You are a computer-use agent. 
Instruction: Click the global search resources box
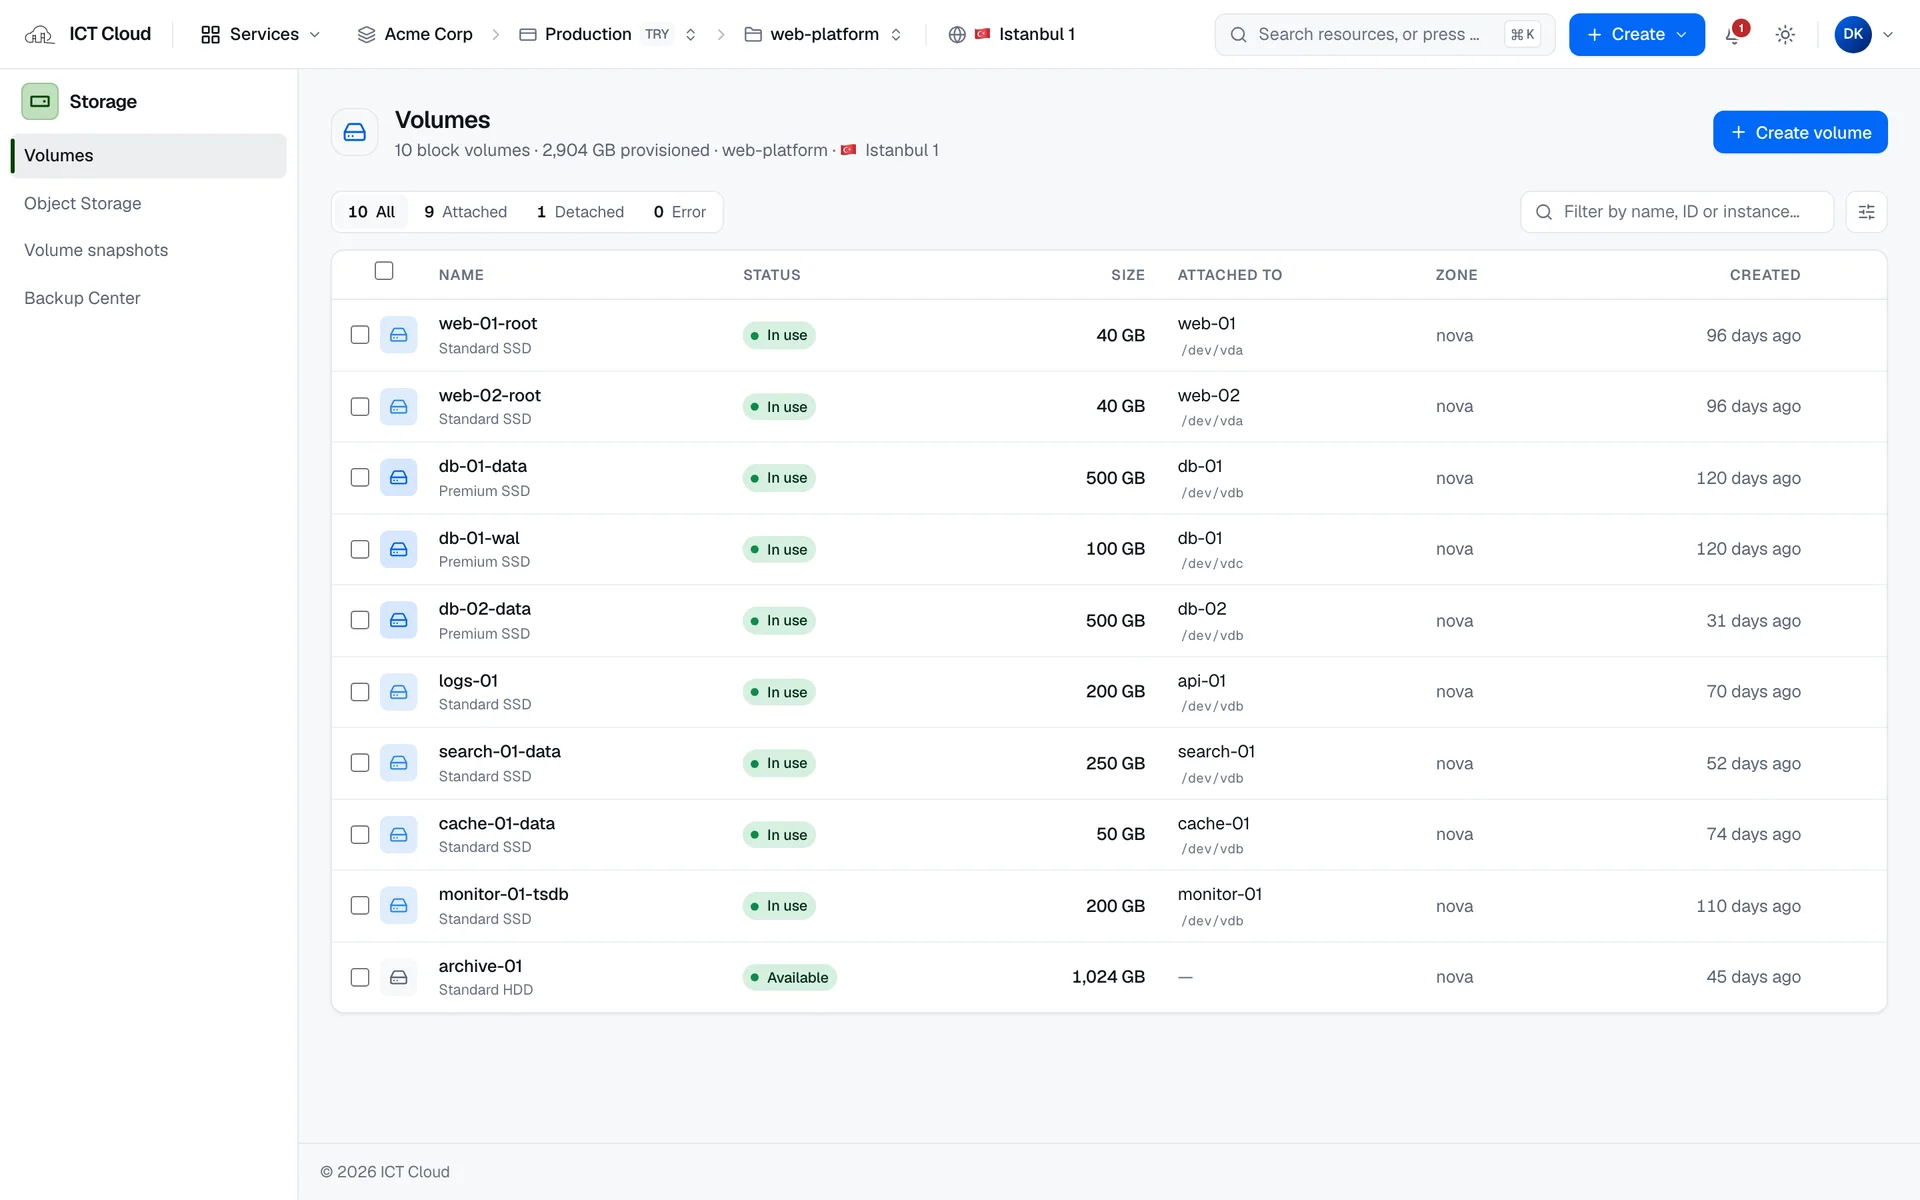click(x=1384, y=35)
